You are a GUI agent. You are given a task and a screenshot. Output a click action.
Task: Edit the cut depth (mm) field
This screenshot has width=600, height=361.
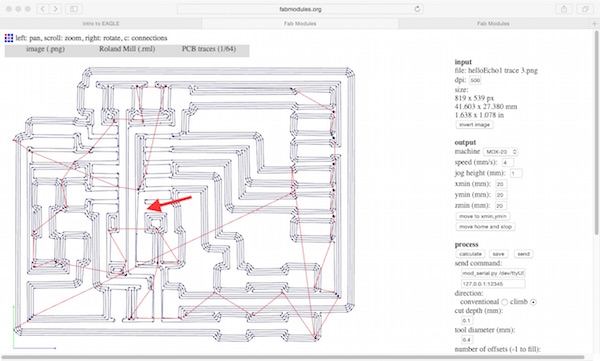[x=467, y=320]
